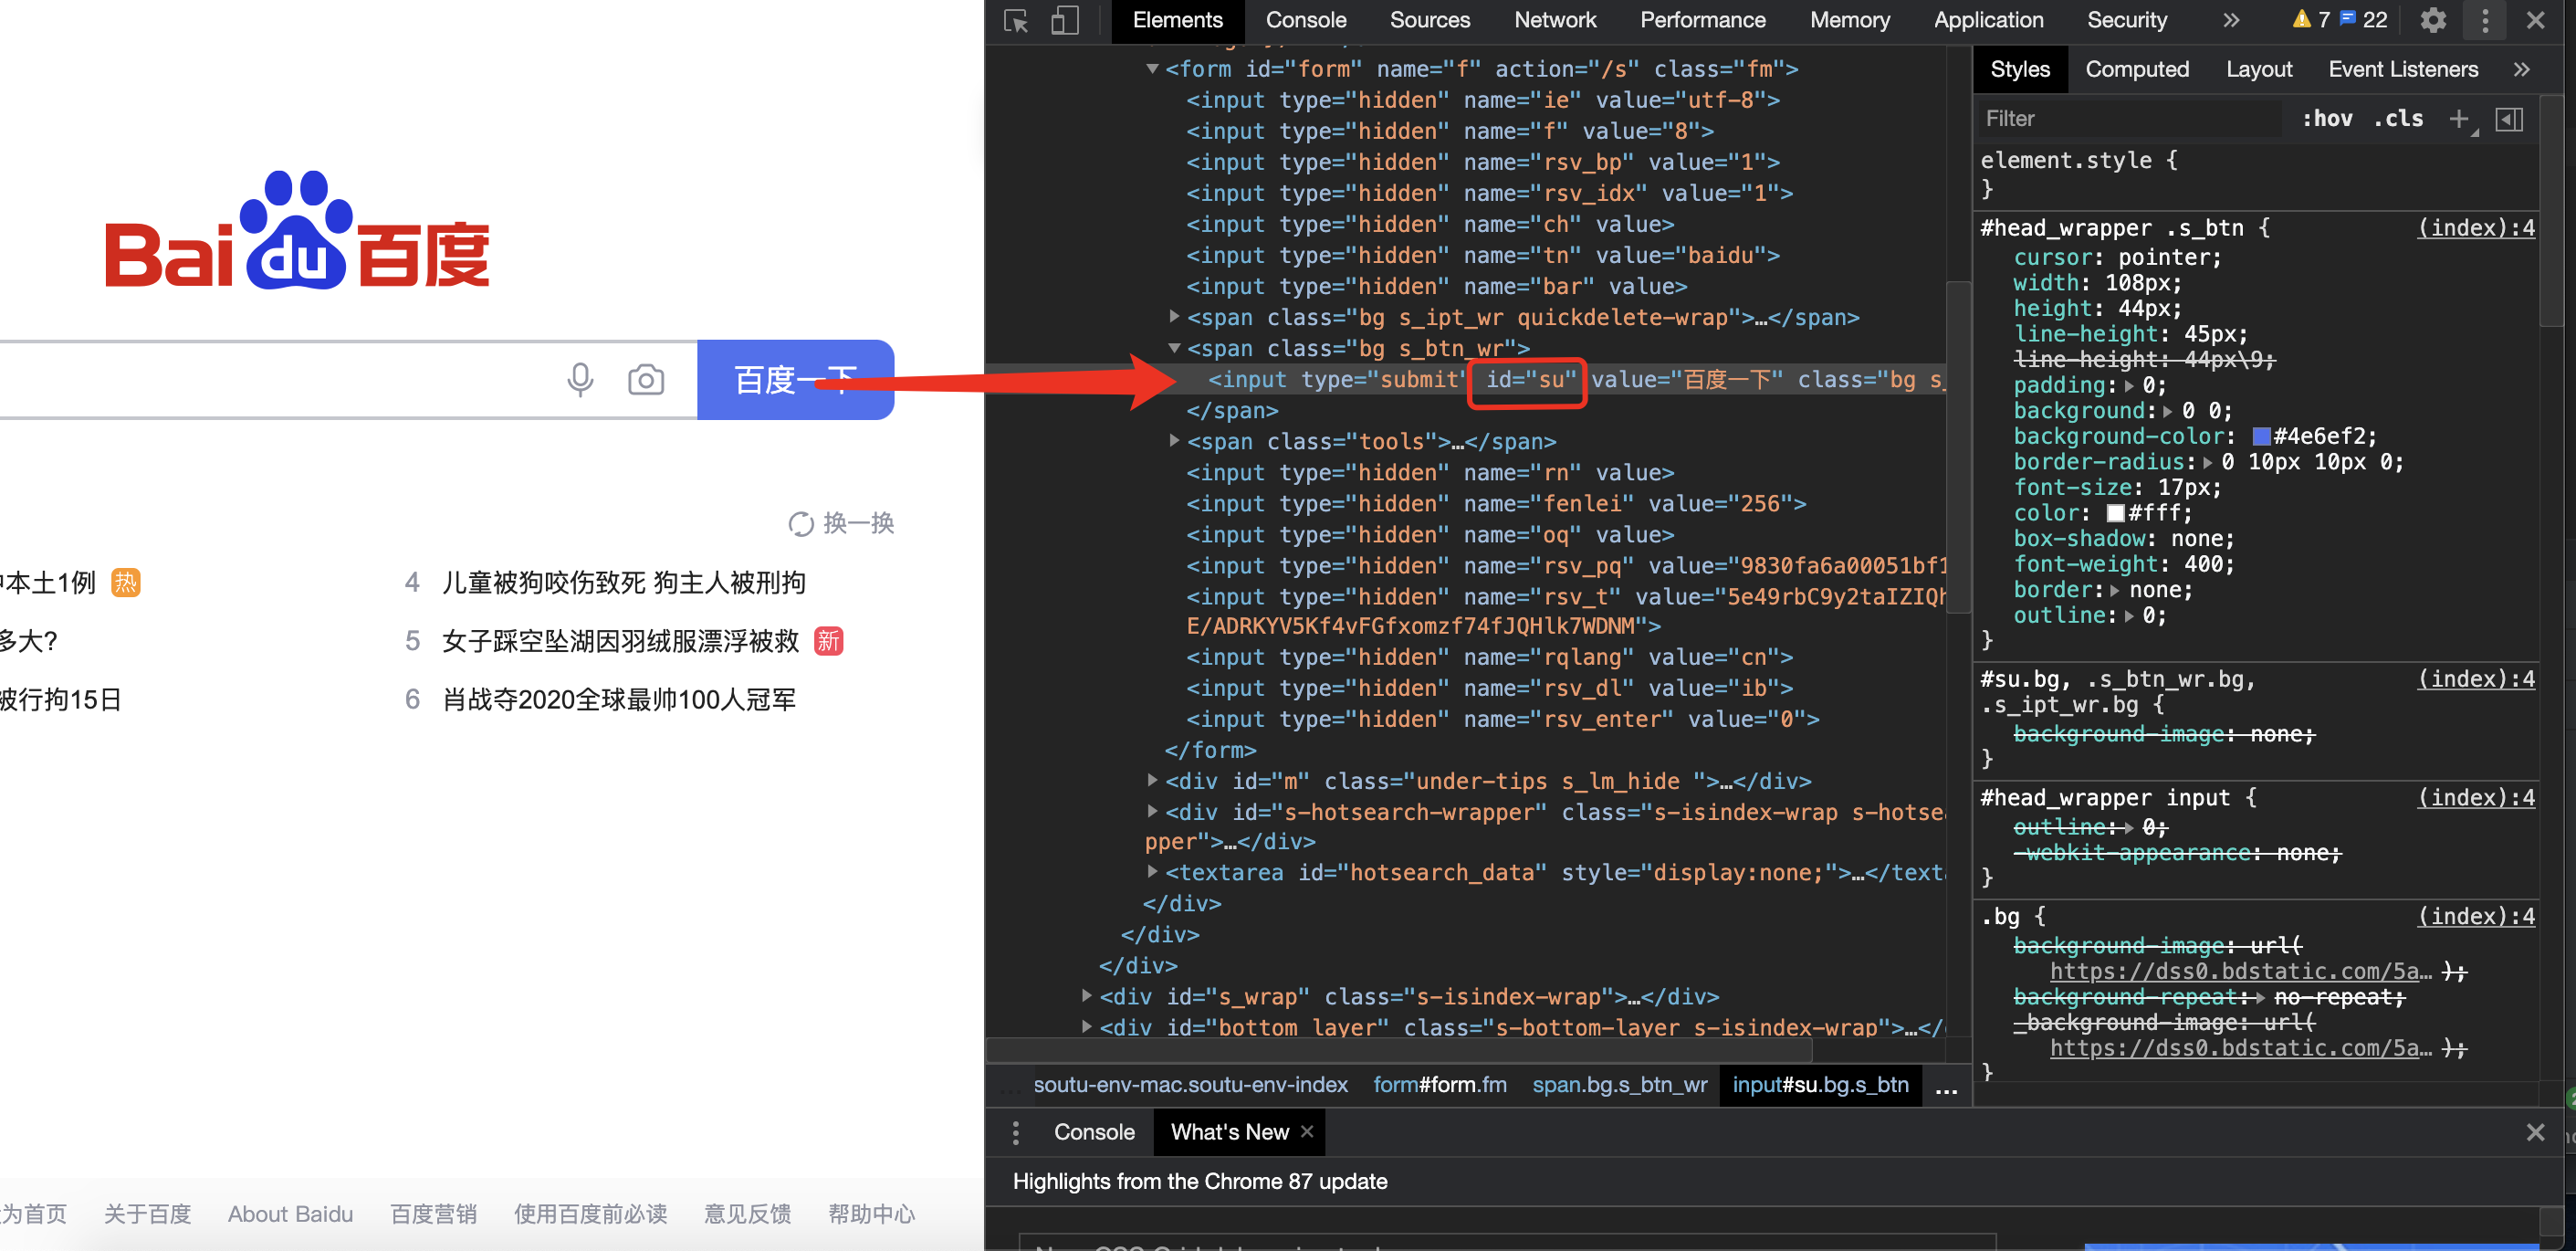Viewport: 2576px width, 1251px height.
Task: Toggle the device toolbar icon
Action: [x=1065, y=20]
